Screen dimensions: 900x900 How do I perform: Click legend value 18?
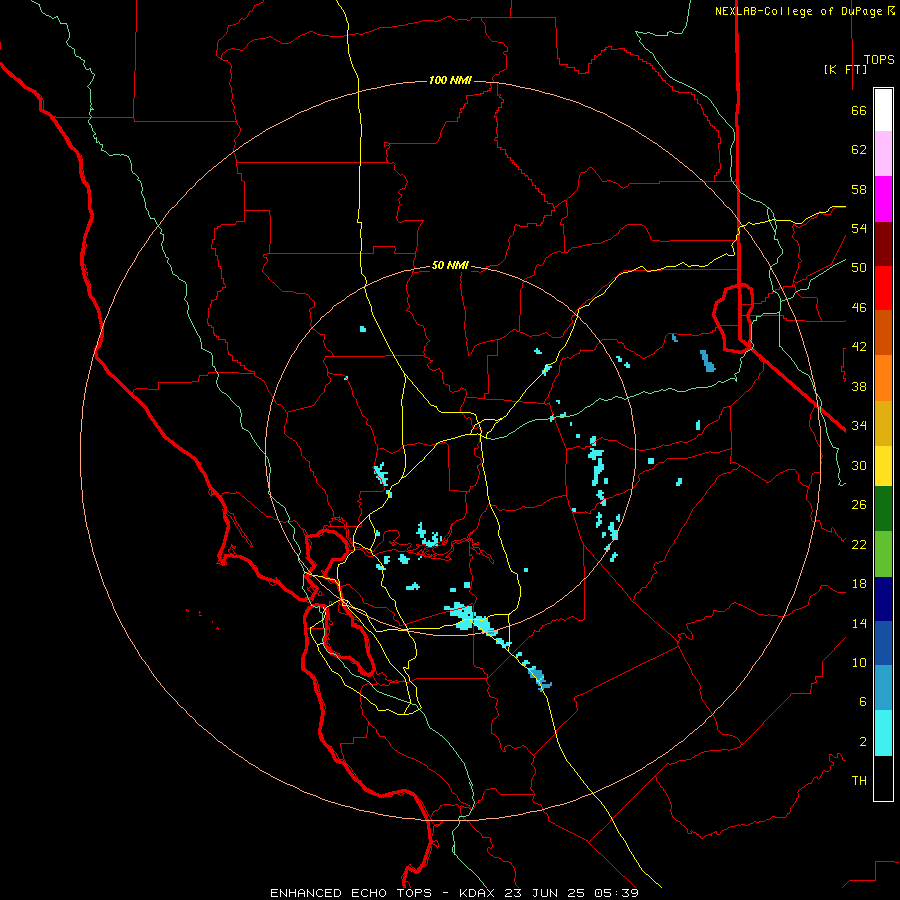pos(859,584)
